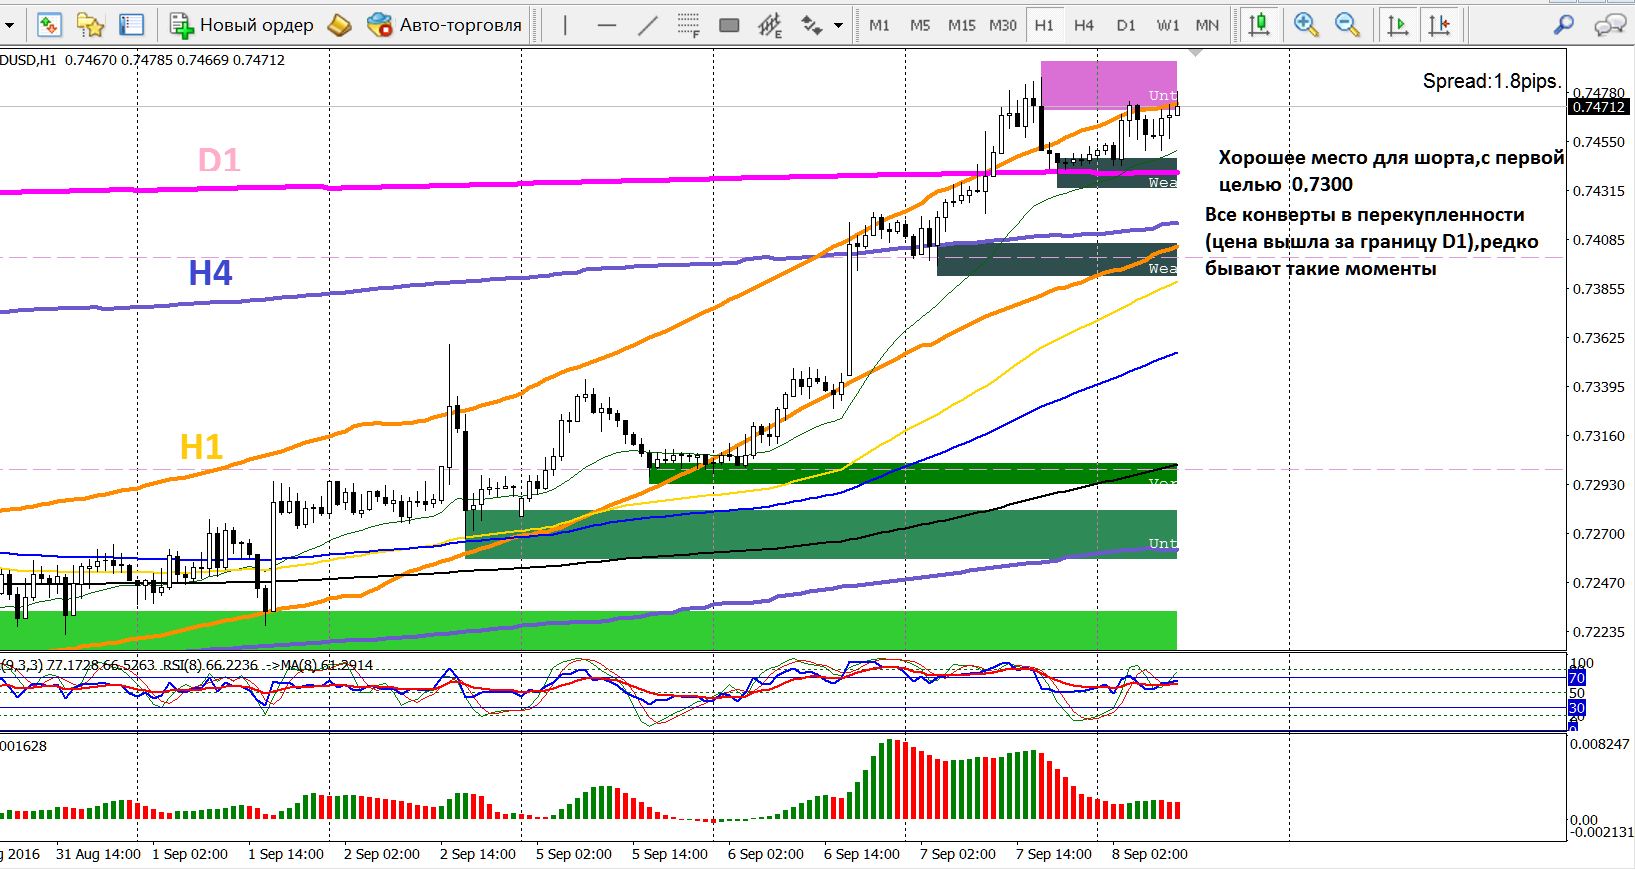Viewport: 1635px width, 870px height.
Task: Click the chart shift triangle marker
Action: point(1195,53)
